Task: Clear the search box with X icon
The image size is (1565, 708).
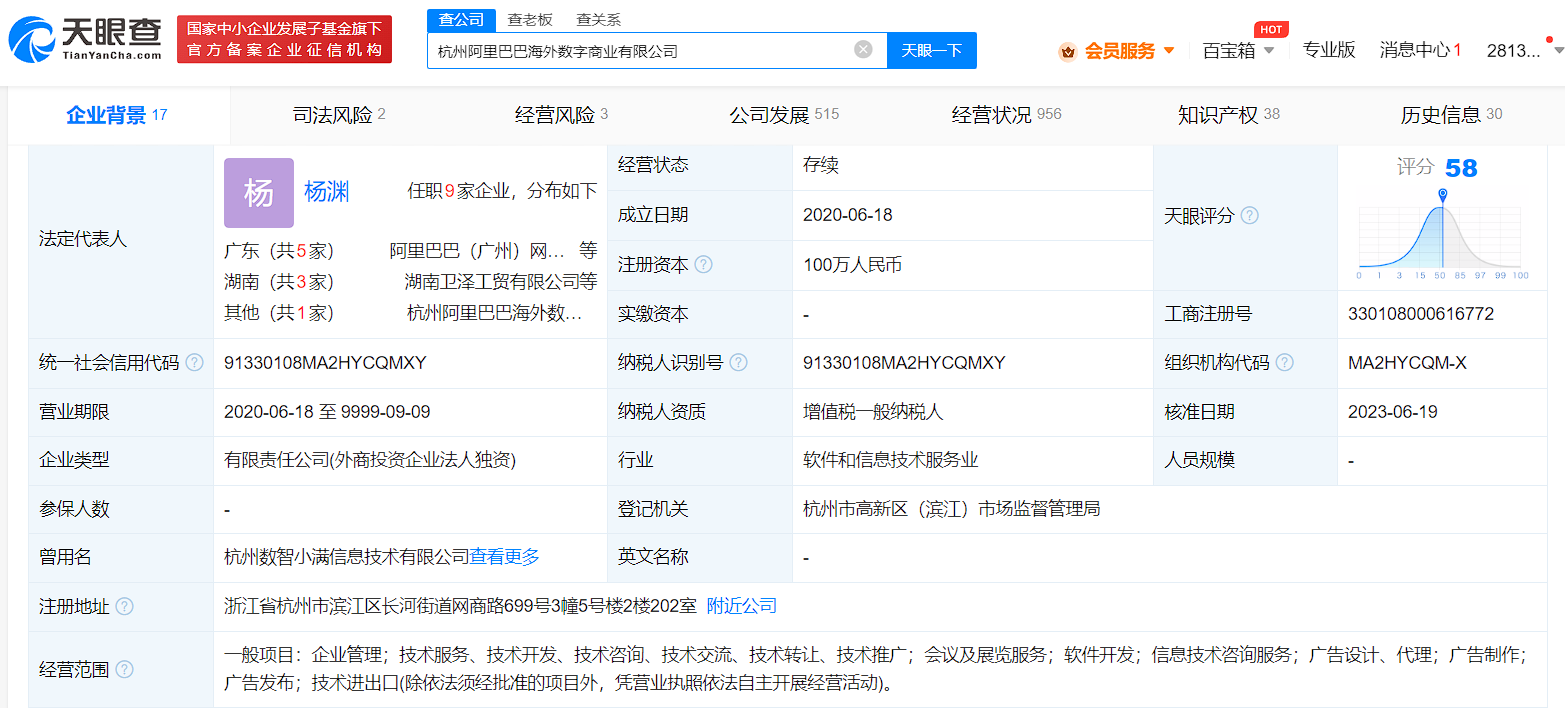Action: (863, 50)
